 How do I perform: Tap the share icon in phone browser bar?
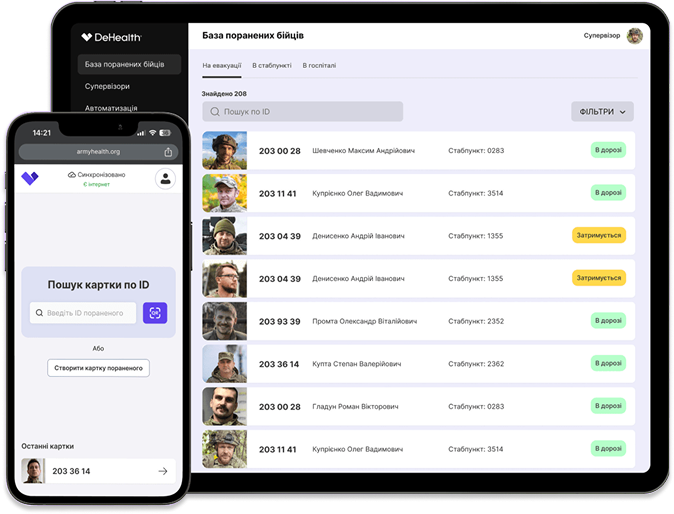[168, 152]
